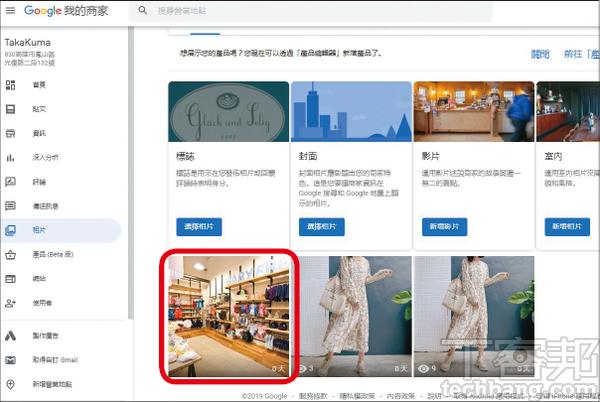Open the hamburger main menu
Screen dimensions: 600x402
(x=10, y=10)
